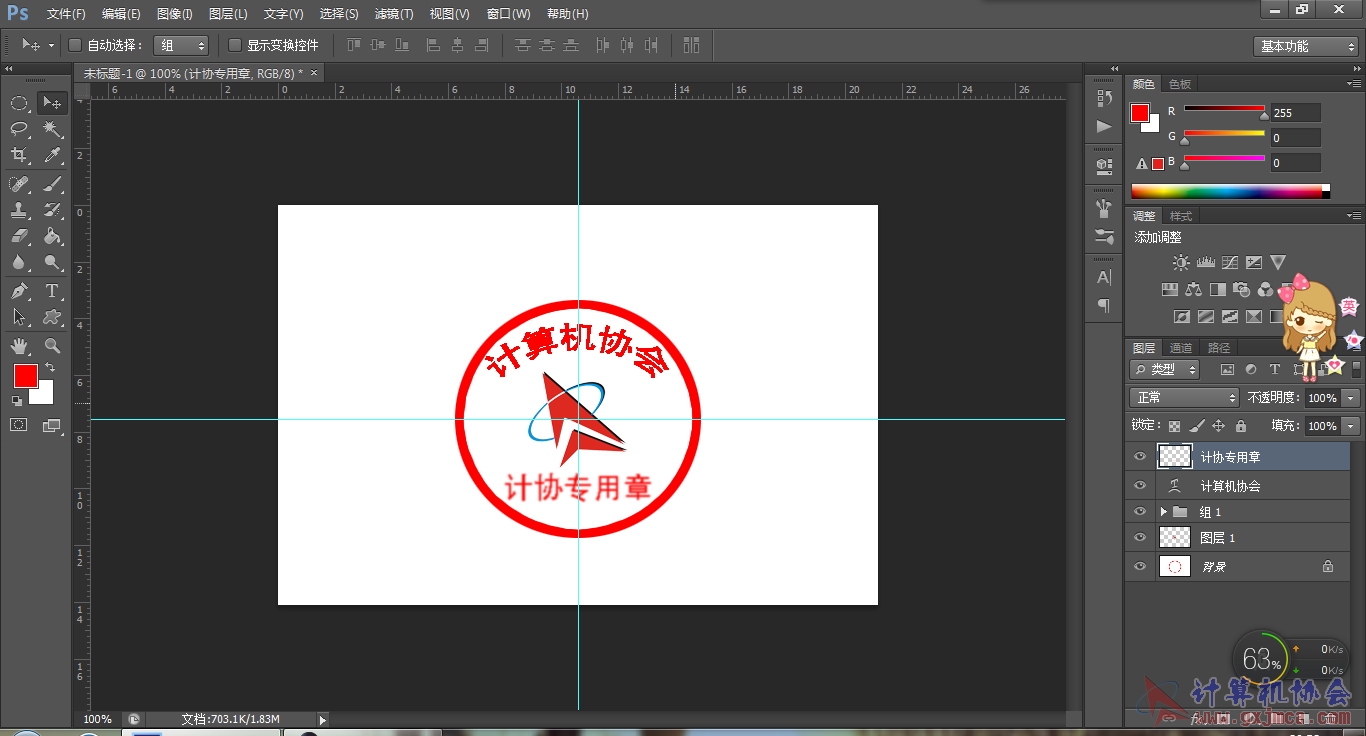Viewport: 1366px width, 736px height.
Task: Select the Paint Bucket tool
Action: click(x=53, y=236)
